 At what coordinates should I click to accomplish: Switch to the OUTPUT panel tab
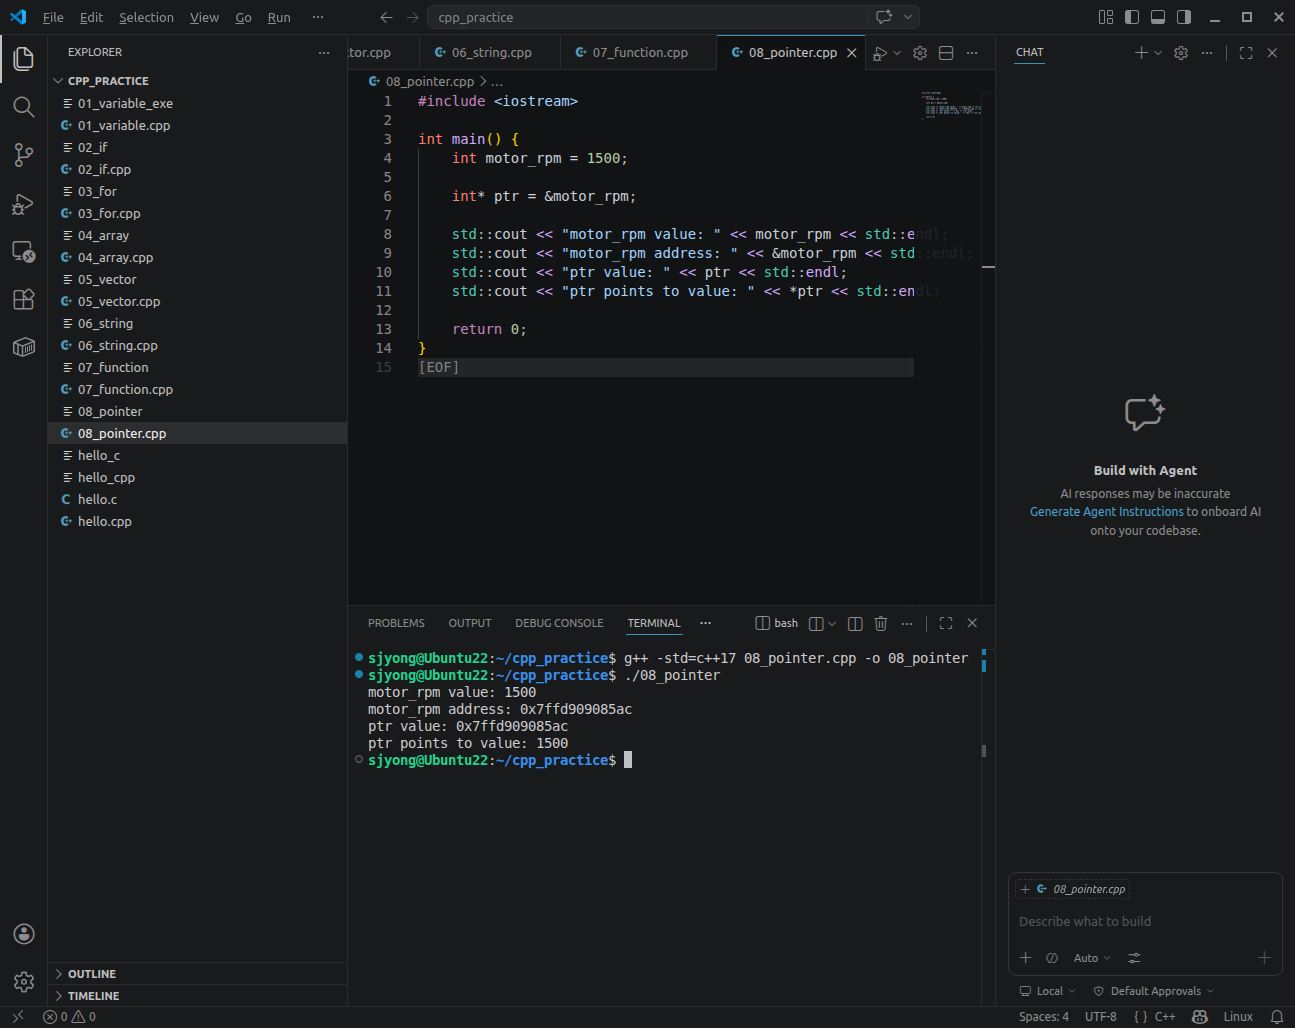(x=470, y=623)
